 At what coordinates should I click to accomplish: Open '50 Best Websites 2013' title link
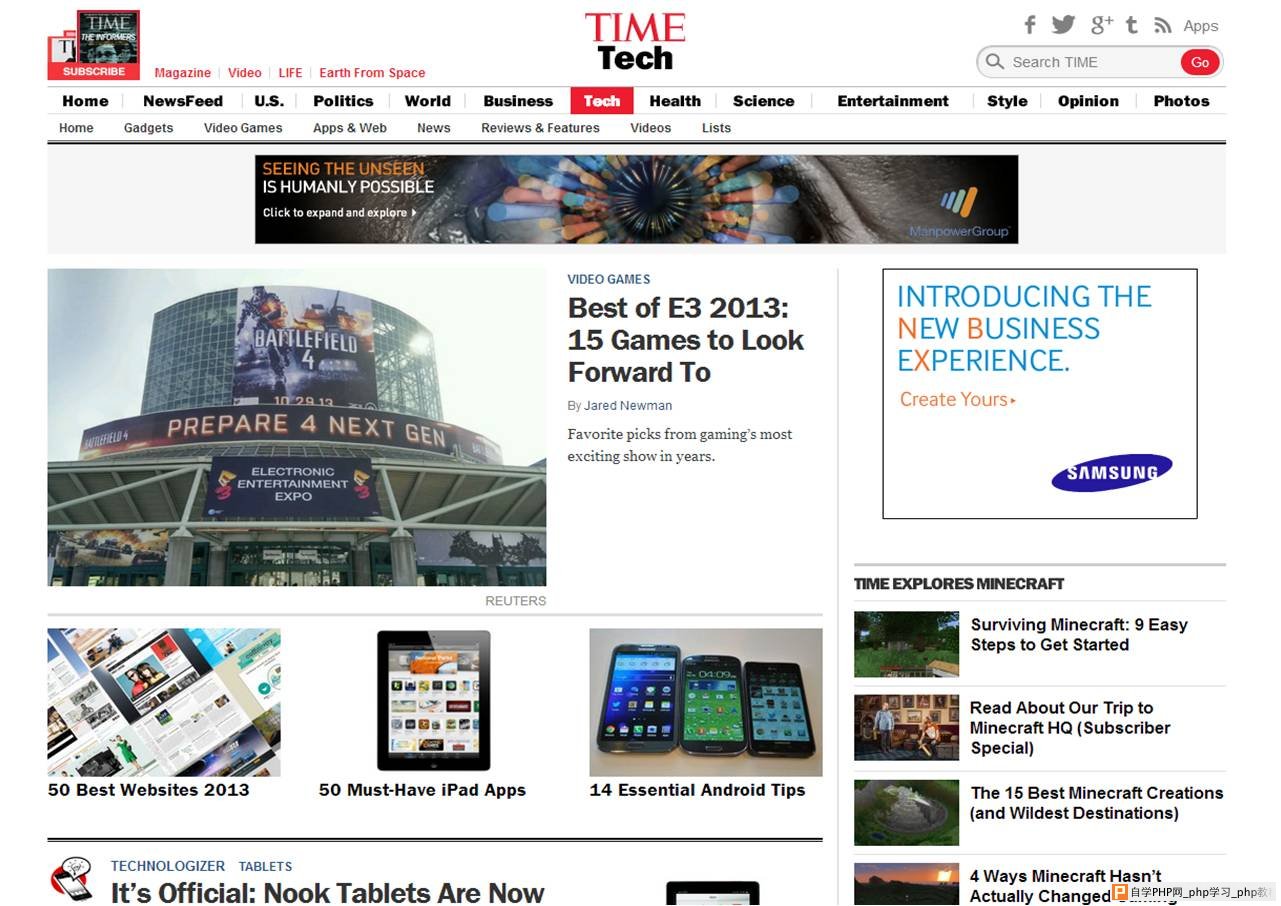tap(149, 790)
